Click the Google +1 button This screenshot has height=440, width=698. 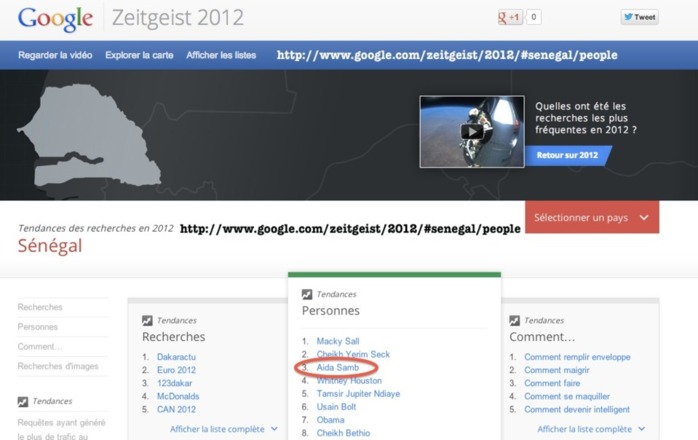click(x=510, y=17)
